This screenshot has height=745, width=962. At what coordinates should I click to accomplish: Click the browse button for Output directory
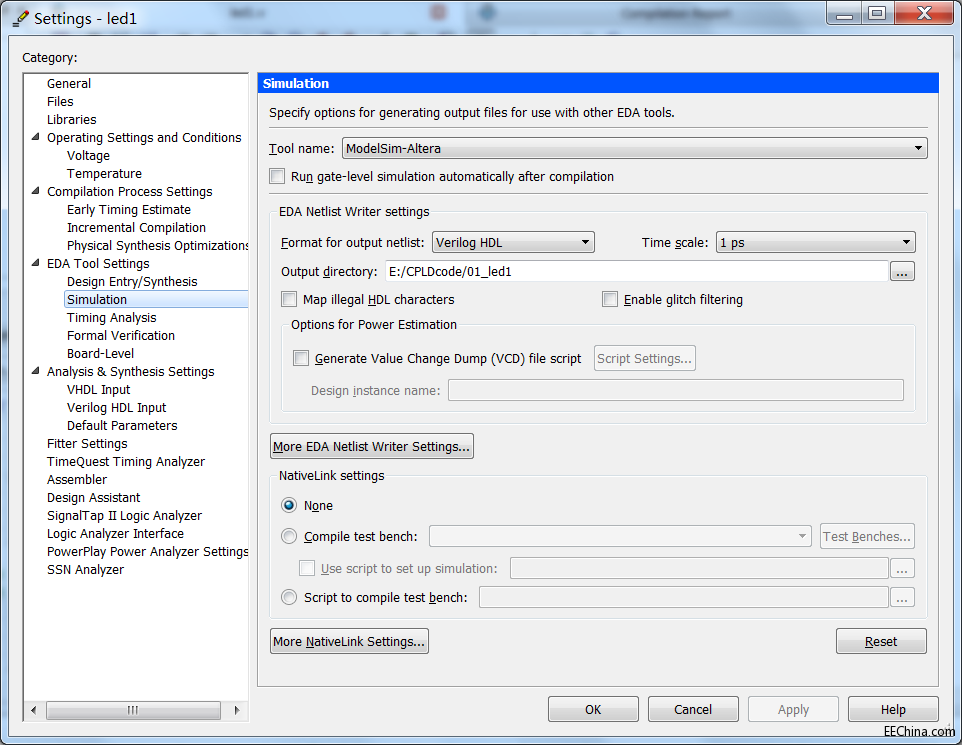coord(902,272)
